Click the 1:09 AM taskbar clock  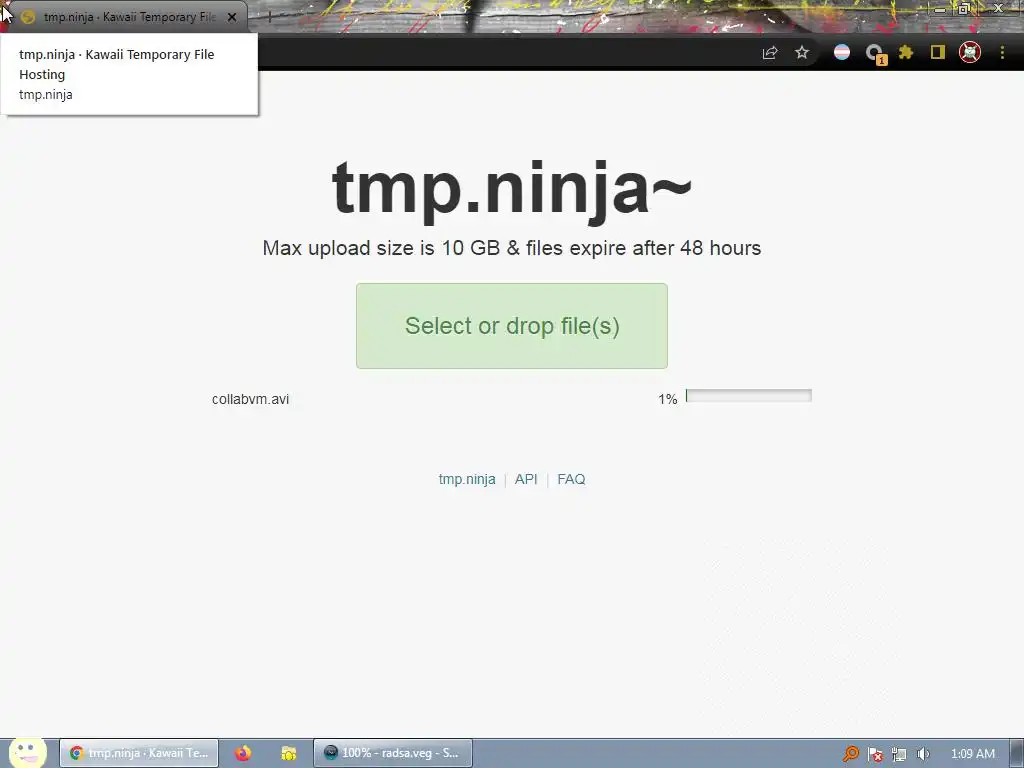(973, 754)
